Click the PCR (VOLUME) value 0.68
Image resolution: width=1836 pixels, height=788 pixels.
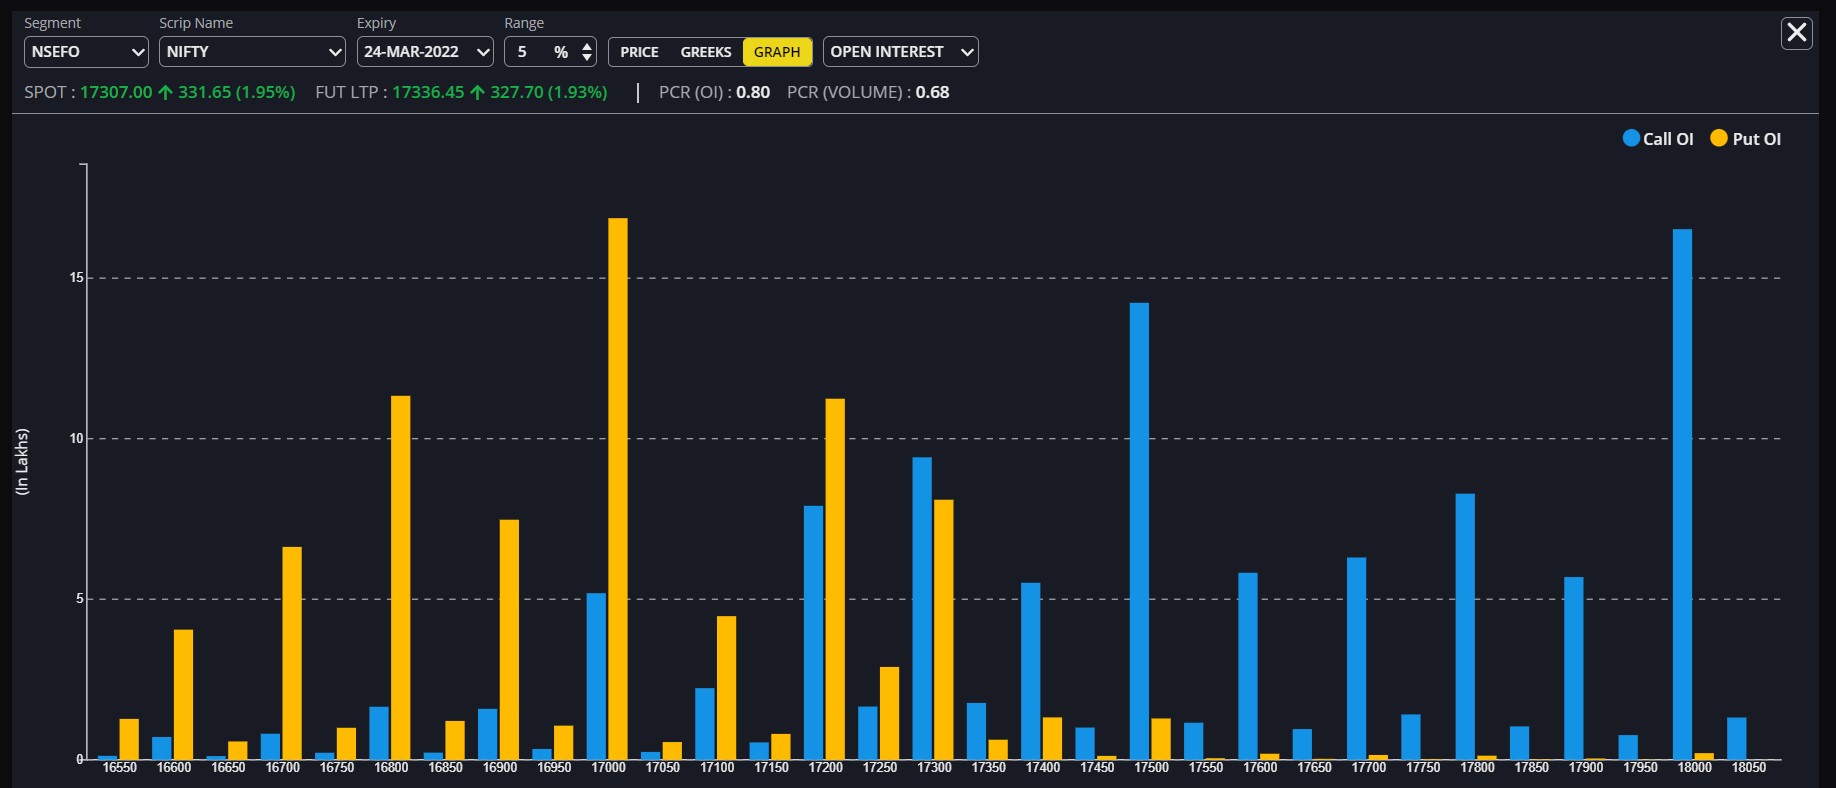[932, 92]
